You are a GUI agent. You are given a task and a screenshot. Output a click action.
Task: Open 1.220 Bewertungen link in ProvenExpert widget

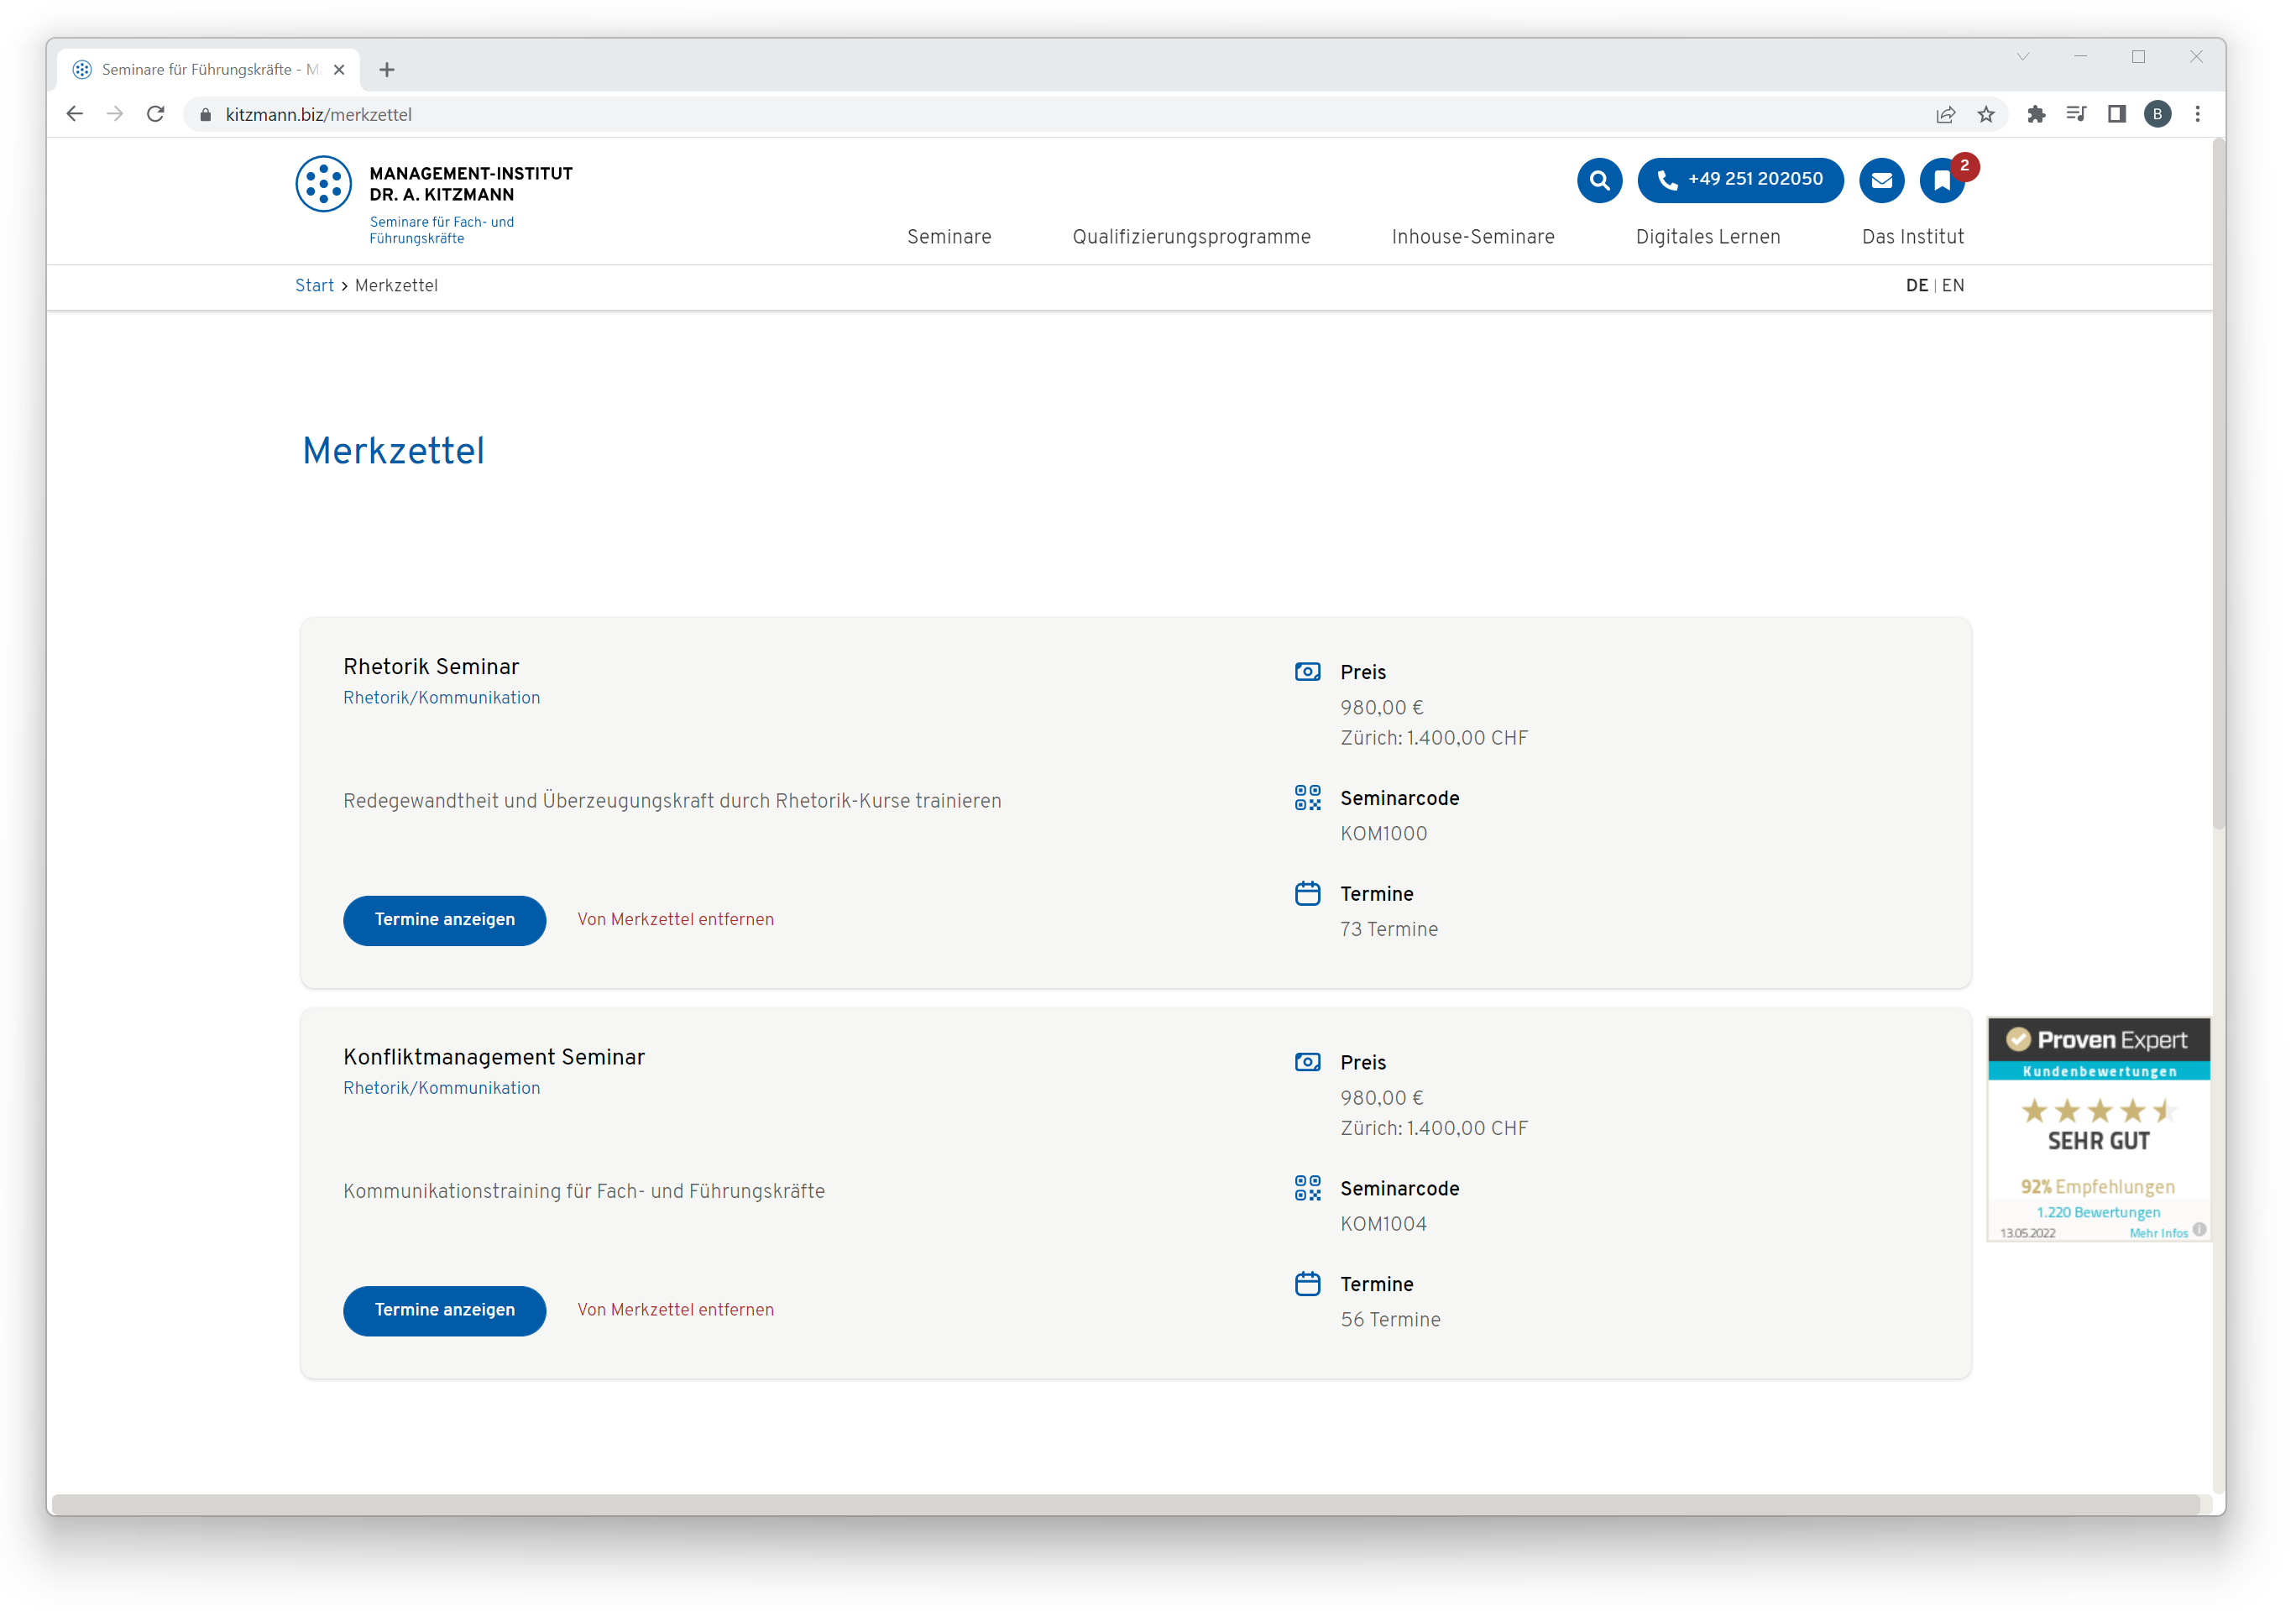[x=2097, y=1213]
